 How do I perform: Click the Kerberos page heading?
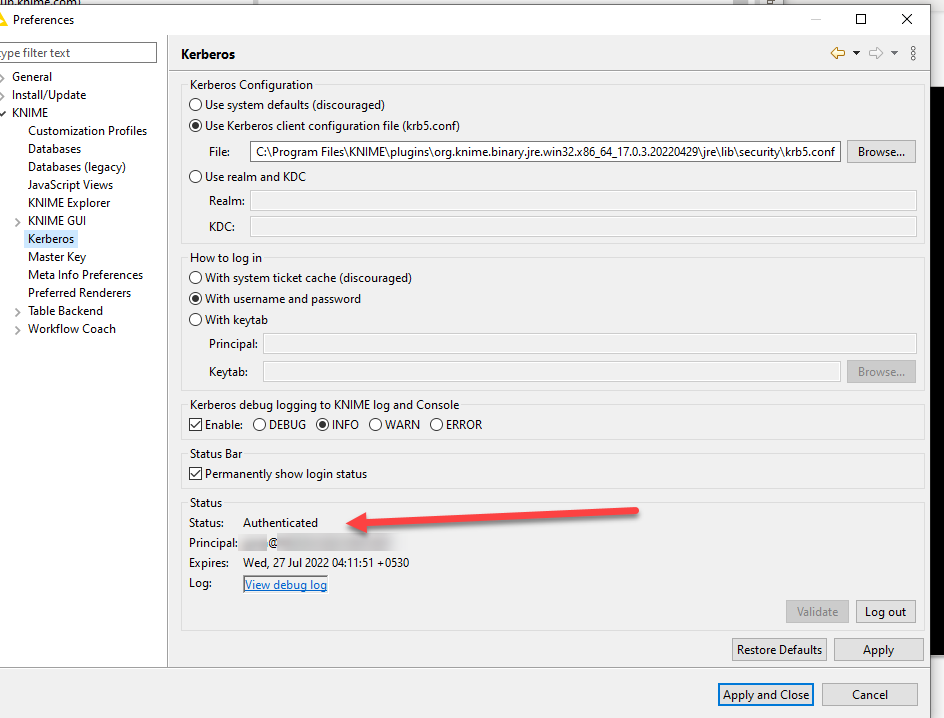pos(208,54)
